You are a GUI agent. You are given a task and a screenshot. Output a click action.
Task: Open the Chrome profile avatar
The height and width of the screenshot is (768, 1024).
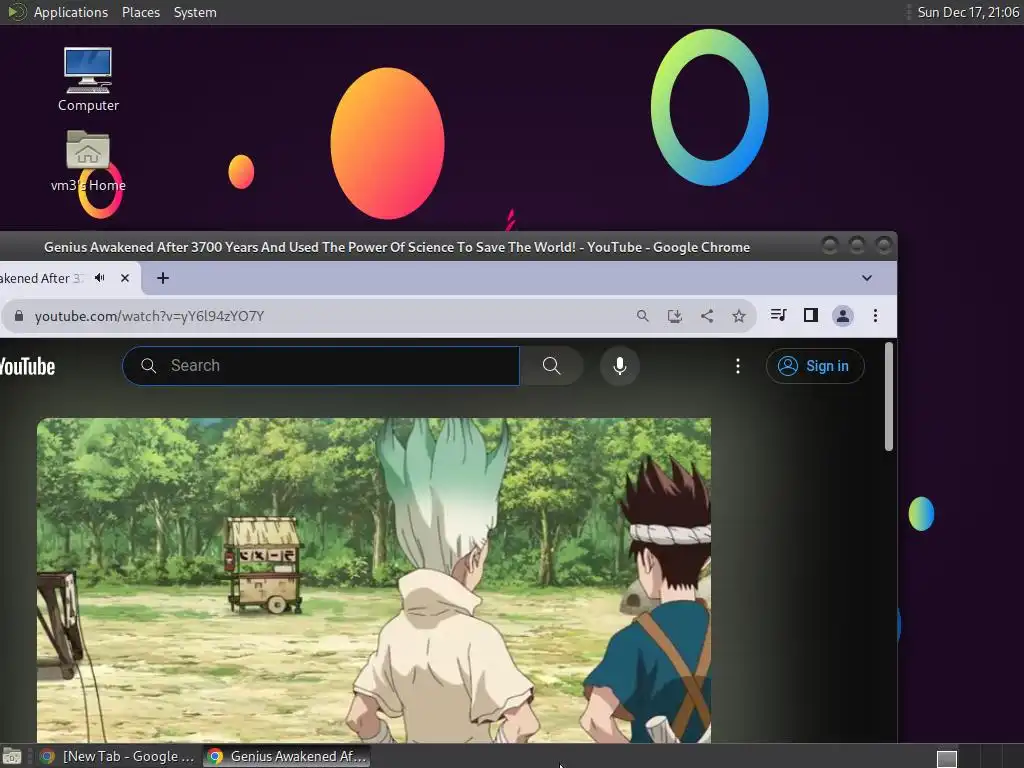[x=842, y=316]
